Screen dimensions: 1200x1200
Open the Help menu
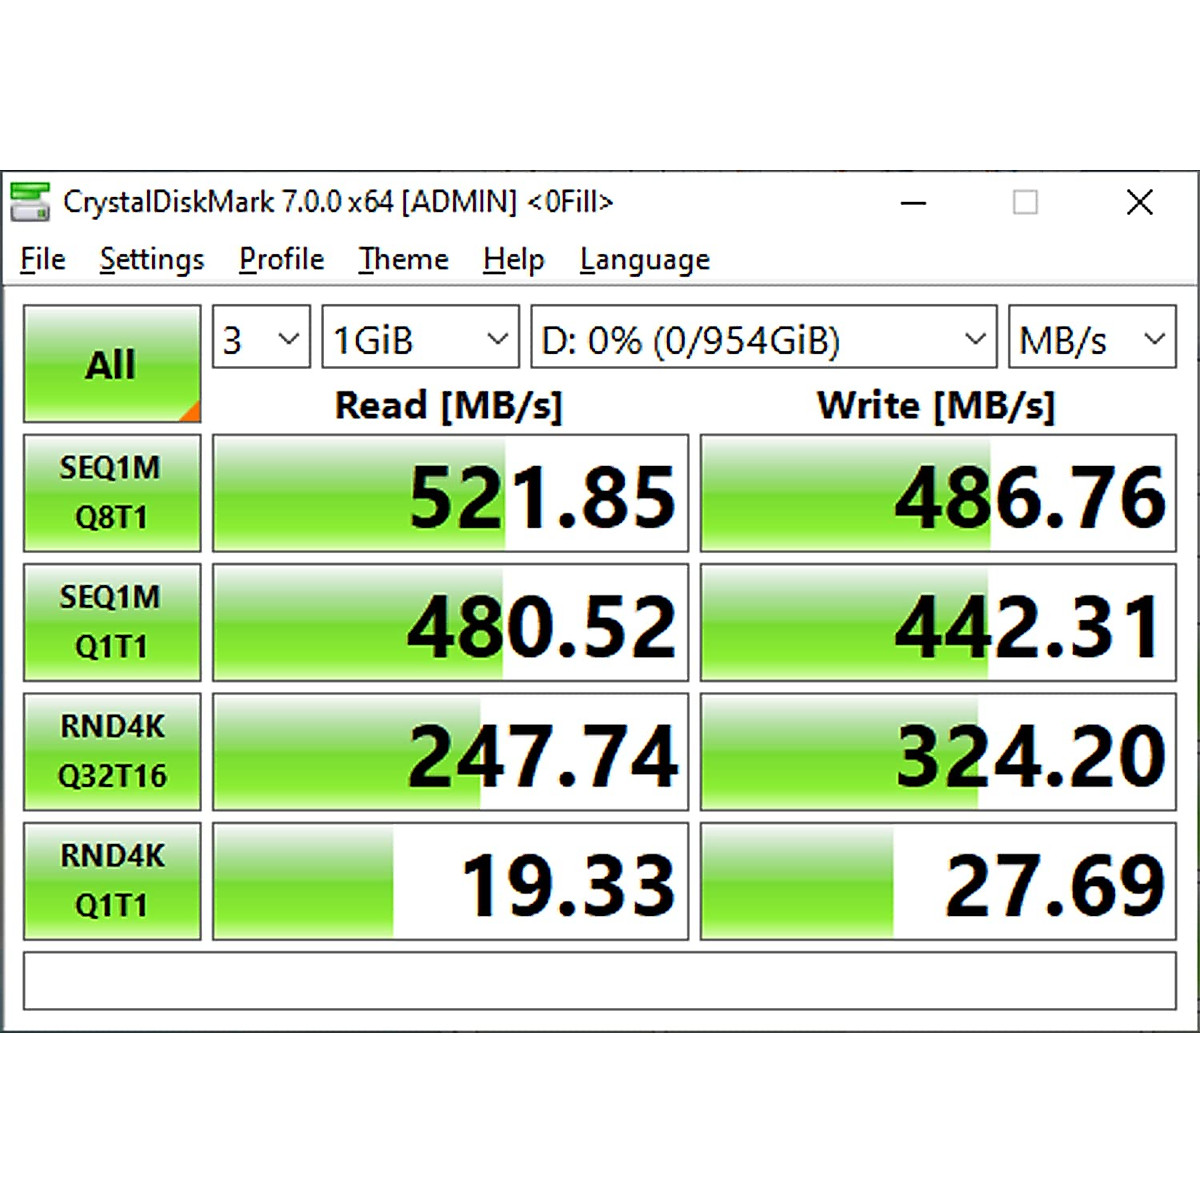[x=513, y=260]
